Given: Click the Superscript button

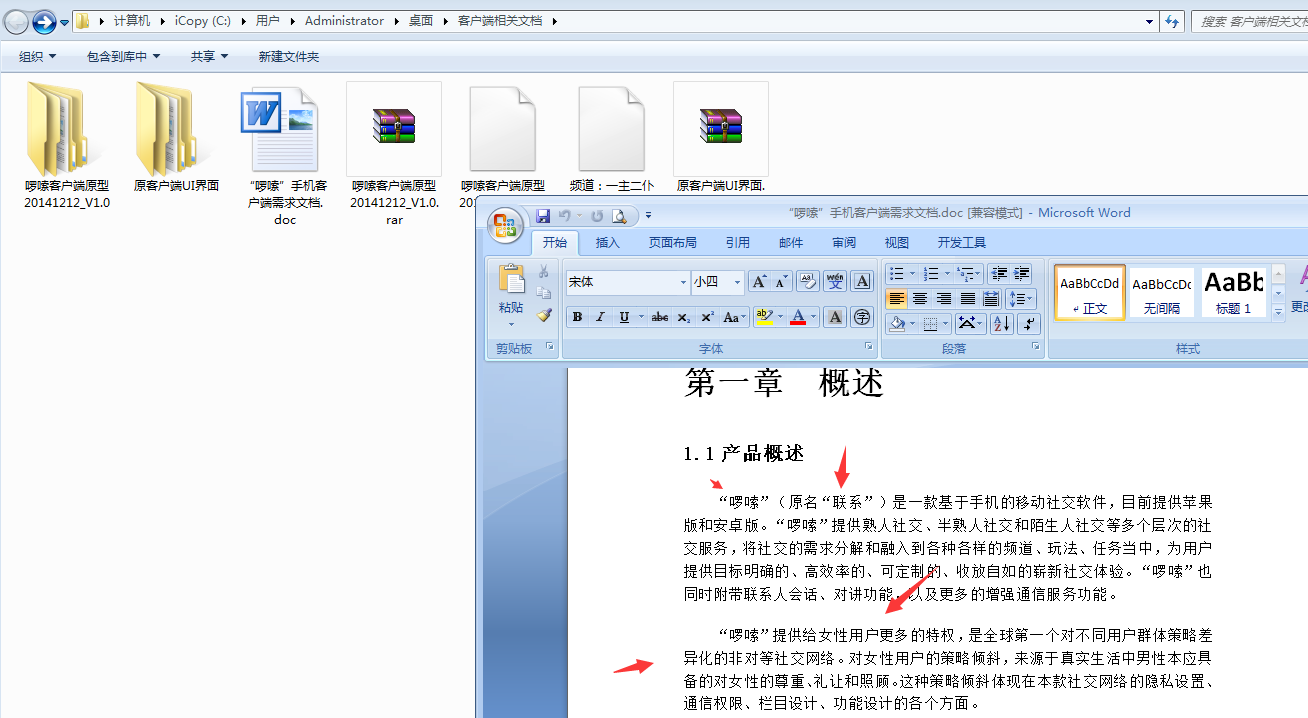Looking at the screenshot, I should point(706,317).
